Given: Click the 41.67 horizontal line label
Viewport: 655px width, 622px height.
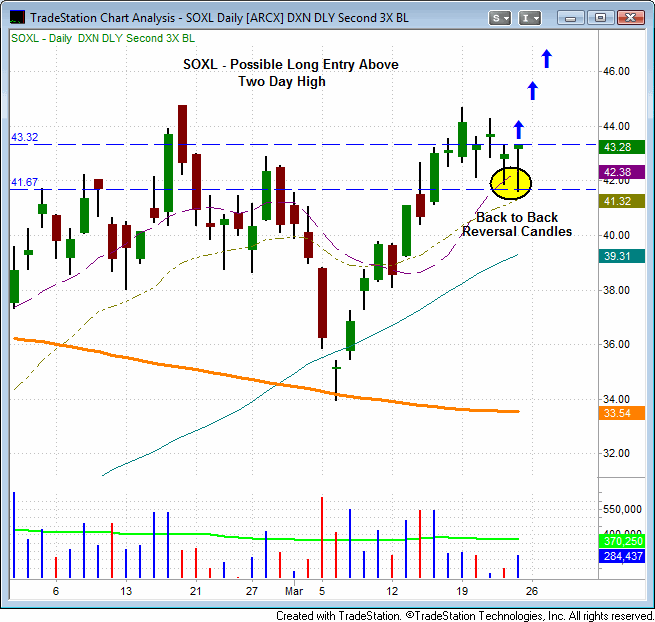Looking at the screenshot, I should [x=25, y=182].
